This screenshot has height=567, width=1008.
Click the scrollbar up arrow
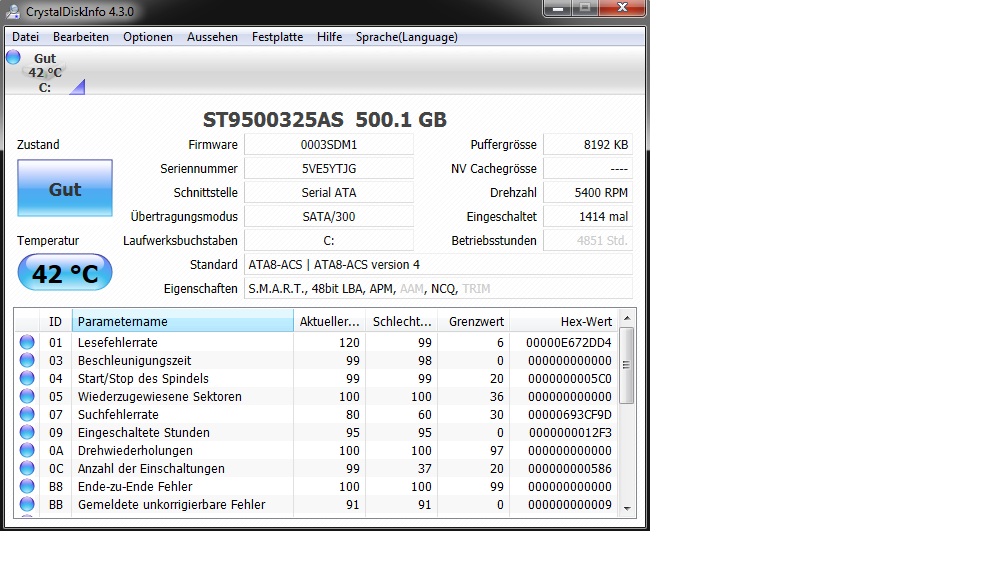point(627,318)
